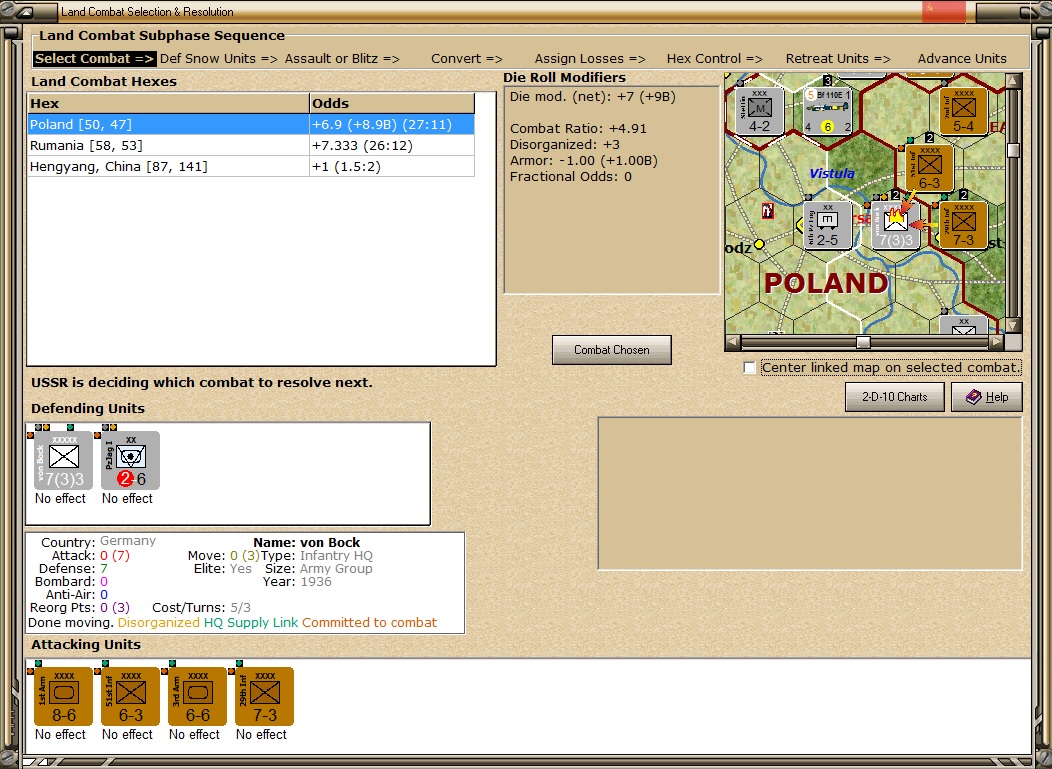Click Fractional Odds: 0 line
1052x769 pixels.
[x=570, y=176]
